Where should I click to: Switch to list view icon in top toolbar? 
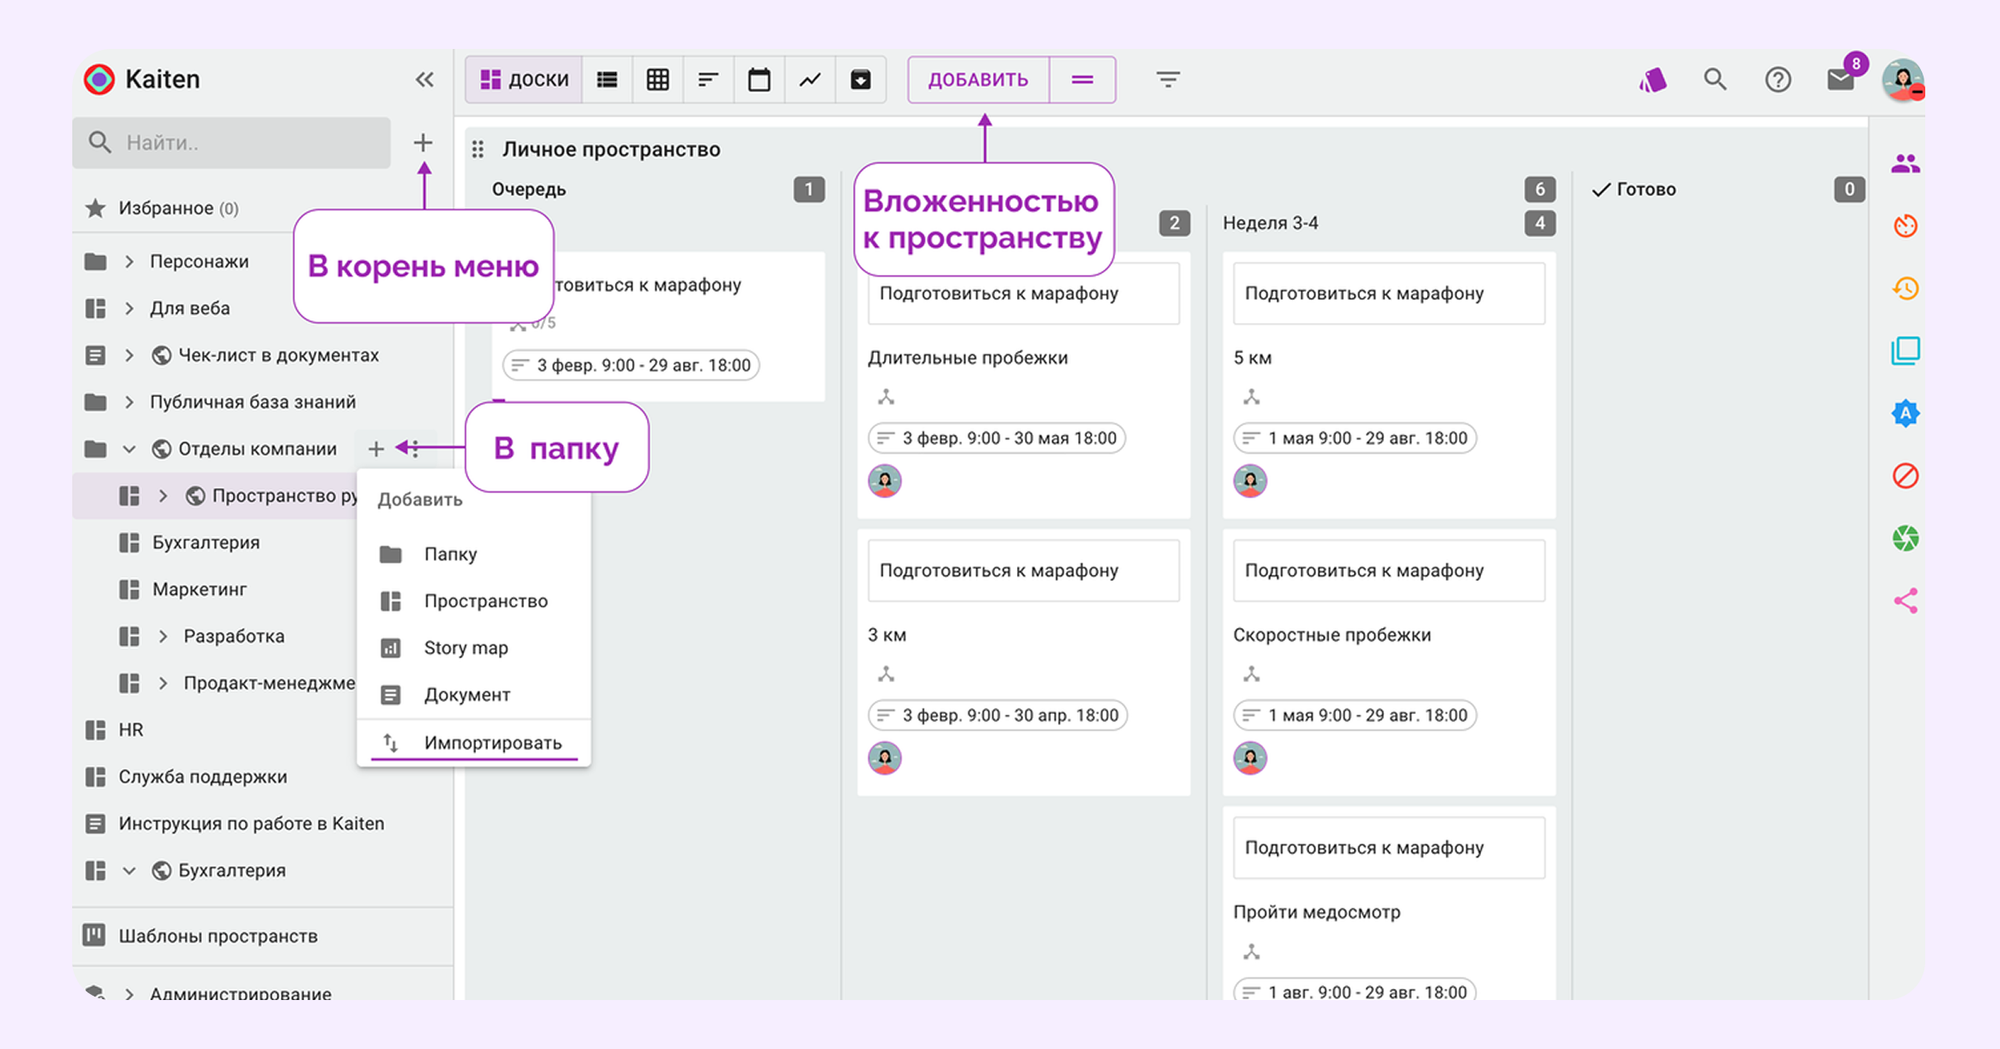click(x=607, y=79)
